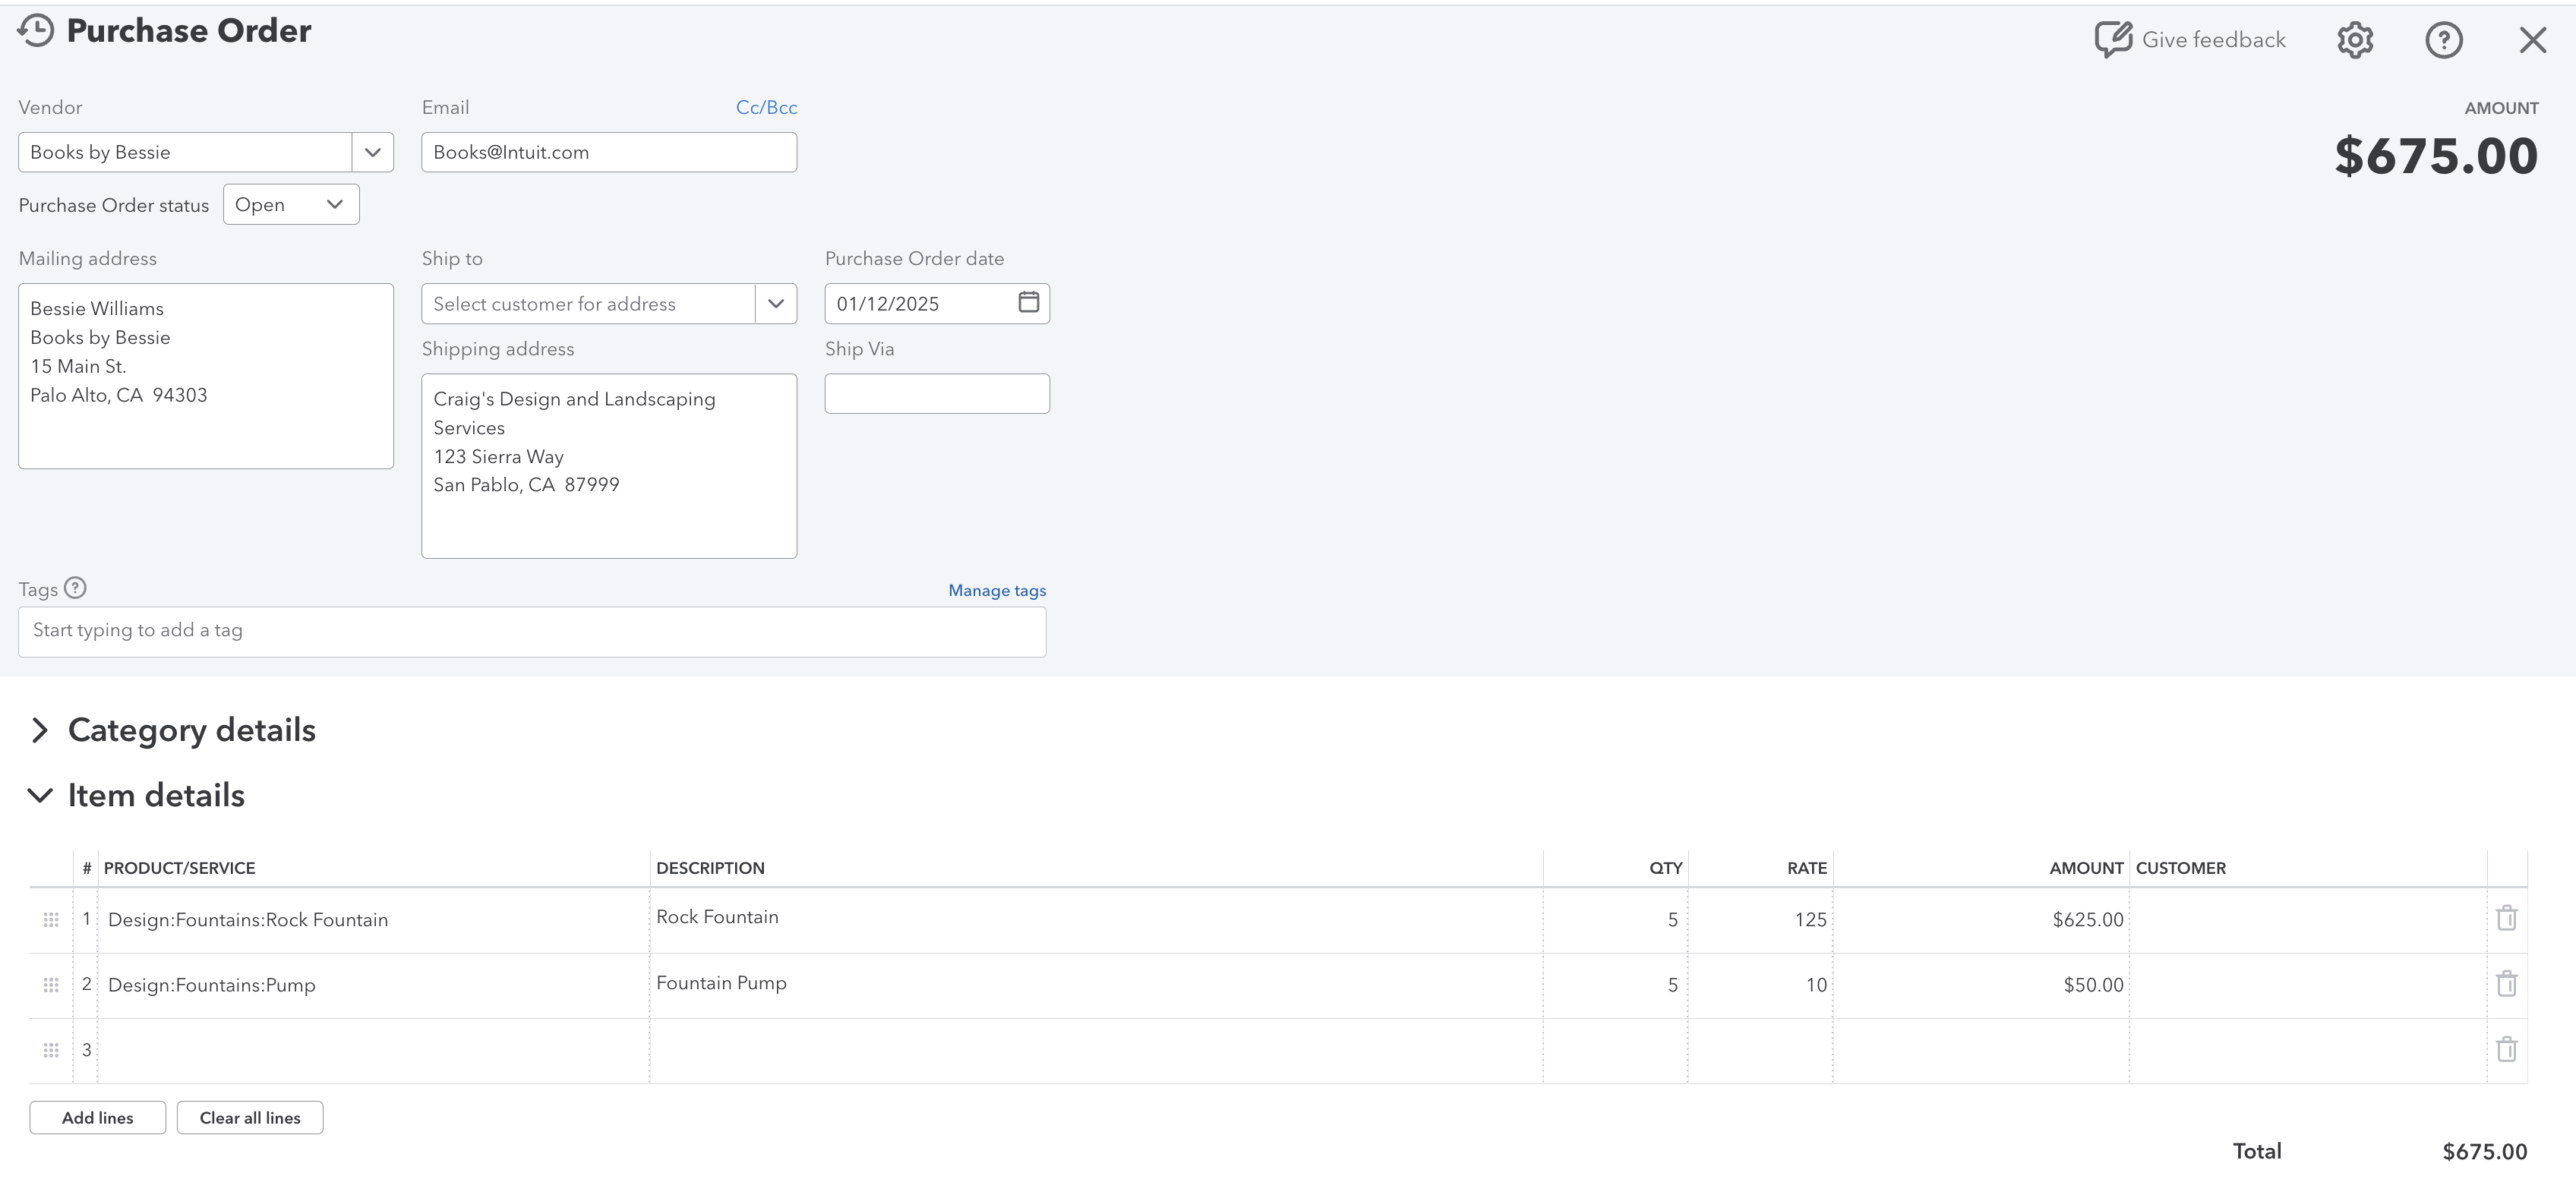This screenshot has width=2576, height=1195.
Task: Open the Vendor dropdown arrow
Action: click(373, 152)
